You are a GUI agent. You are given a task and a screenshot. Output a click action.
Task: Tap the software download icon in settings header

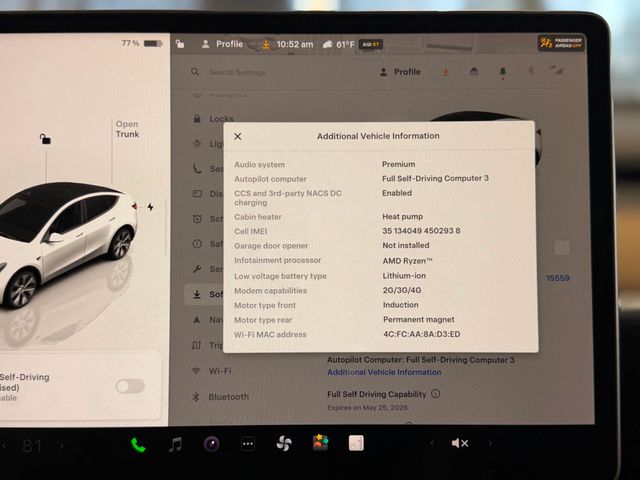pyautogui.click(x=445, y=72)
